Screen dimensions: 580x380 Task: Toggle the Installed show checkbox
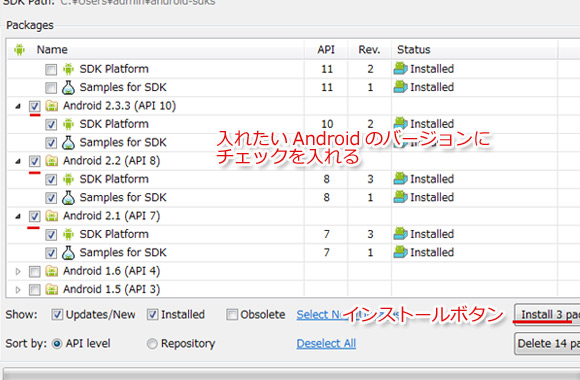click(x=152, y=315)
